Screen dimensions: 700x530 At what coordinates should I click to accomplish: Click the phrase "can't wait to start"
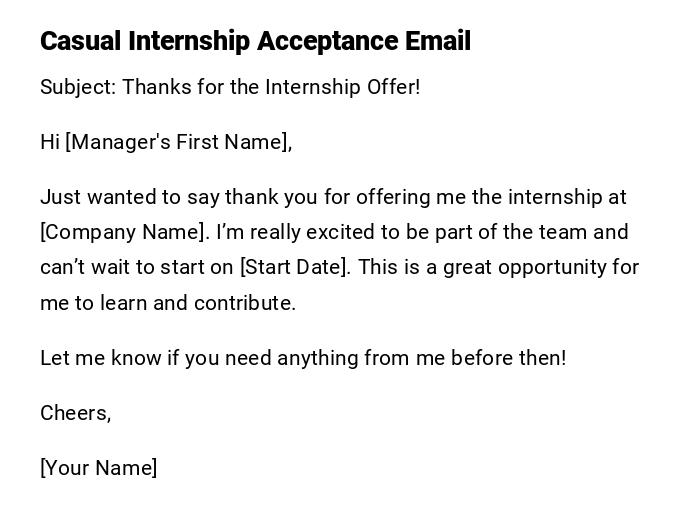[136, 267]
